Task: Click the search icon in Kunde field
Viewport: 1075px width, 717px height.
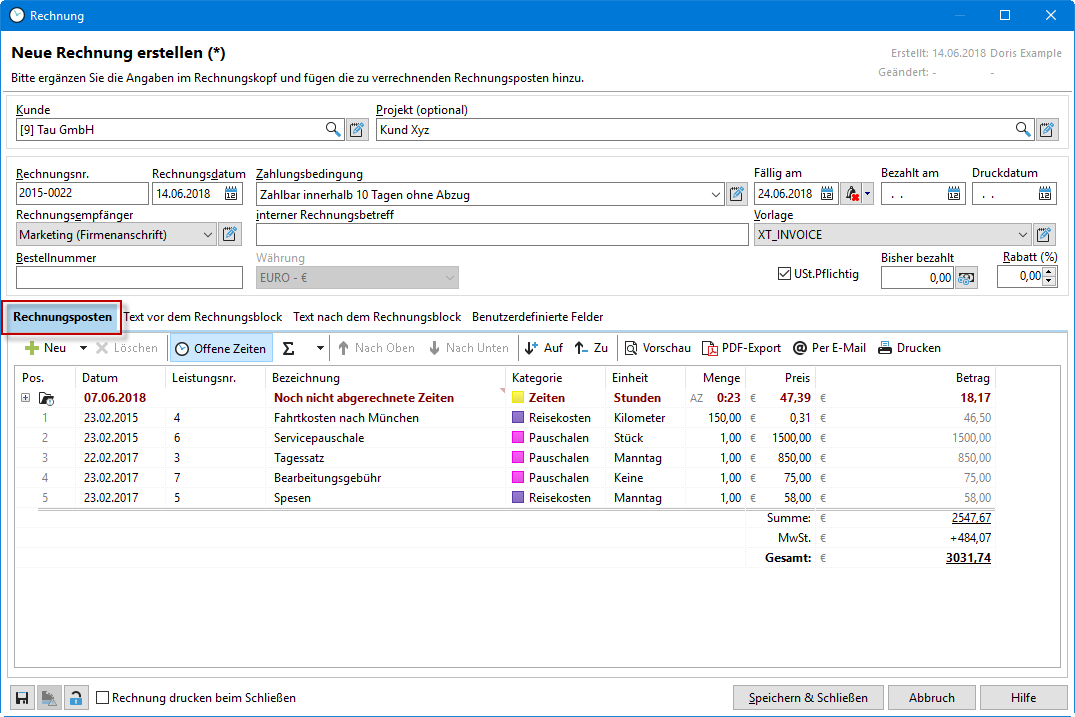Action: point(333,129)
